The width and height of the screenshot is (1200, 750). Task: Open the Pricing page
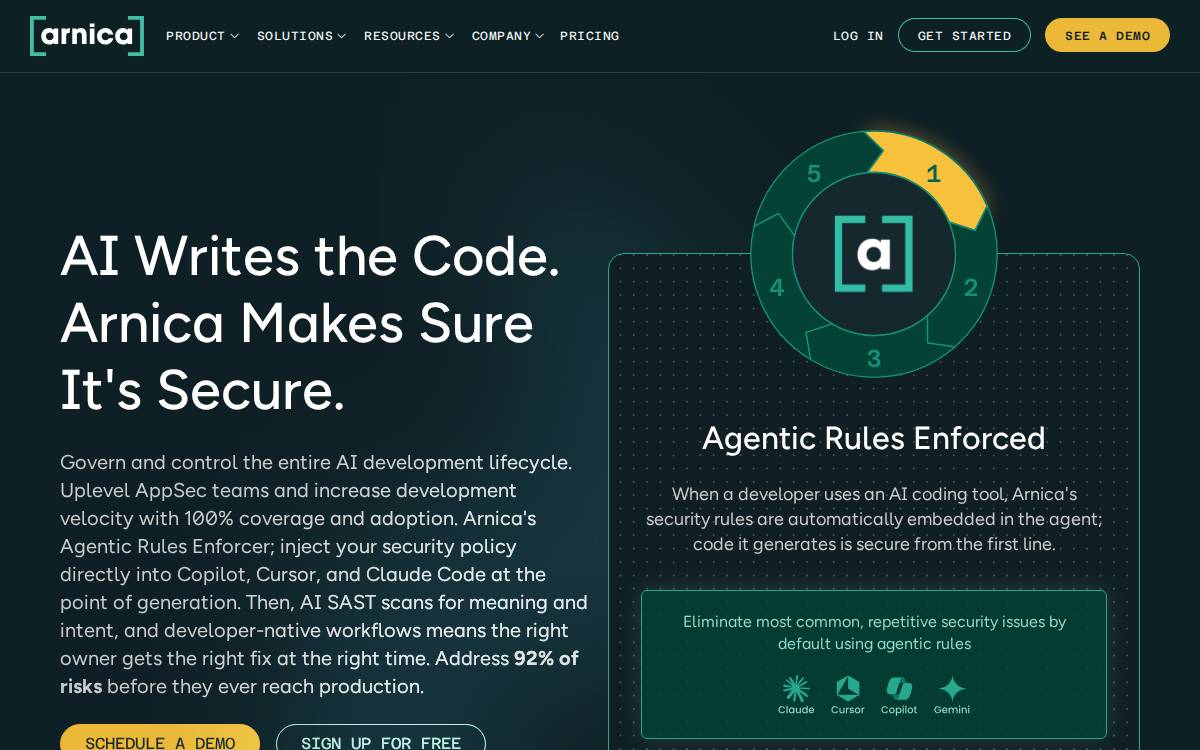(589, 36)
